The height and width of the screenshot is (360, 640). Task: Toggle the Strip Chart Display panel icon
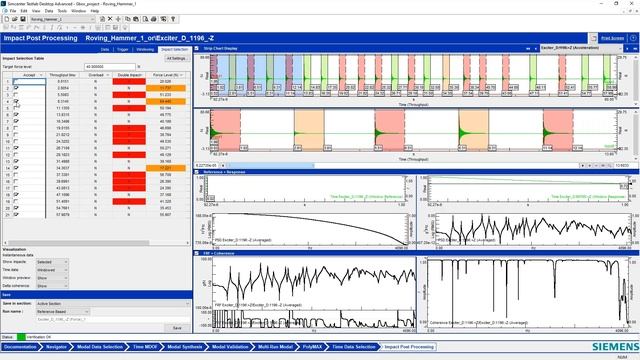click(196, 49)
